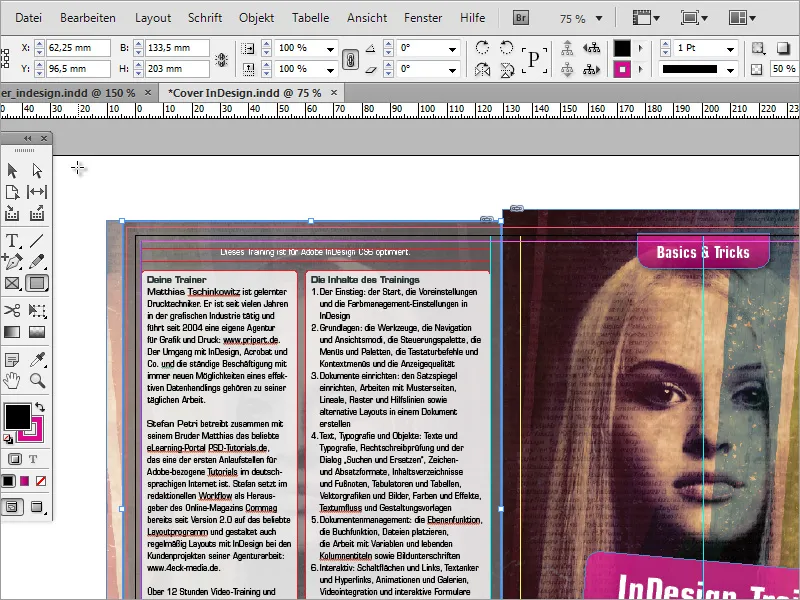Image resolution: width=800 pixels, height=600 pixels.
Task: Select content of object icon
Action: click(567, 69)
